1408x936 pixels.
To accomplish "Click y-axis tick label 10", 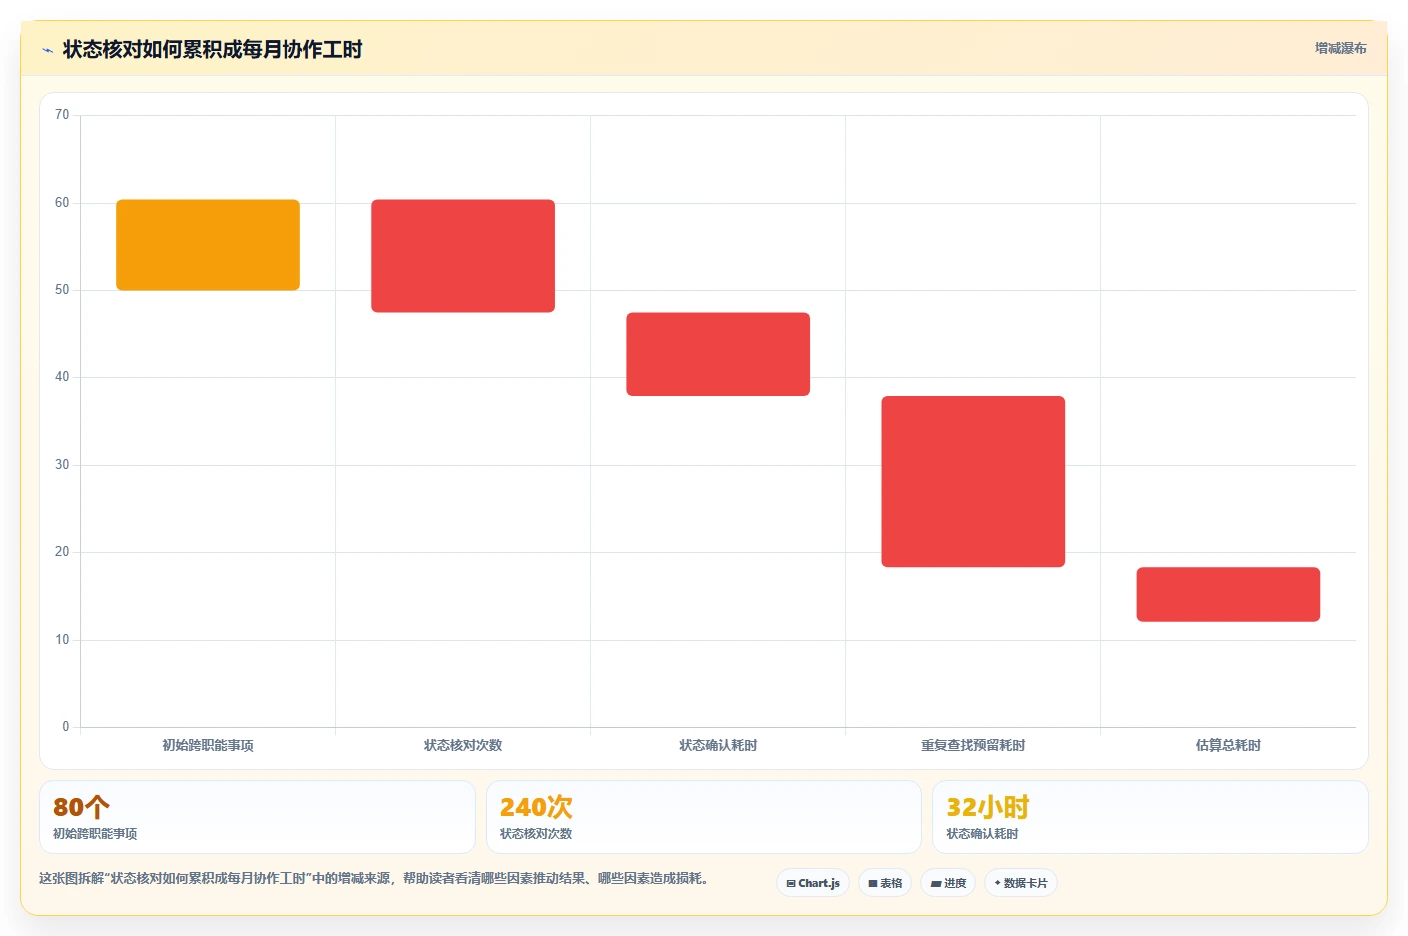I will tap(62, 640).
